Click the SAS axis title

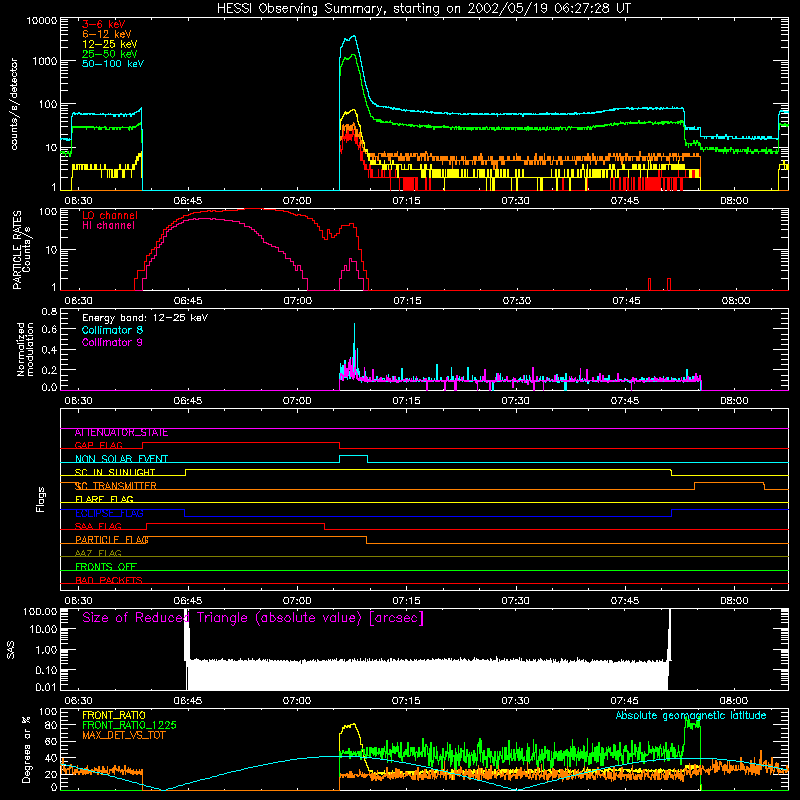(10, 649)
